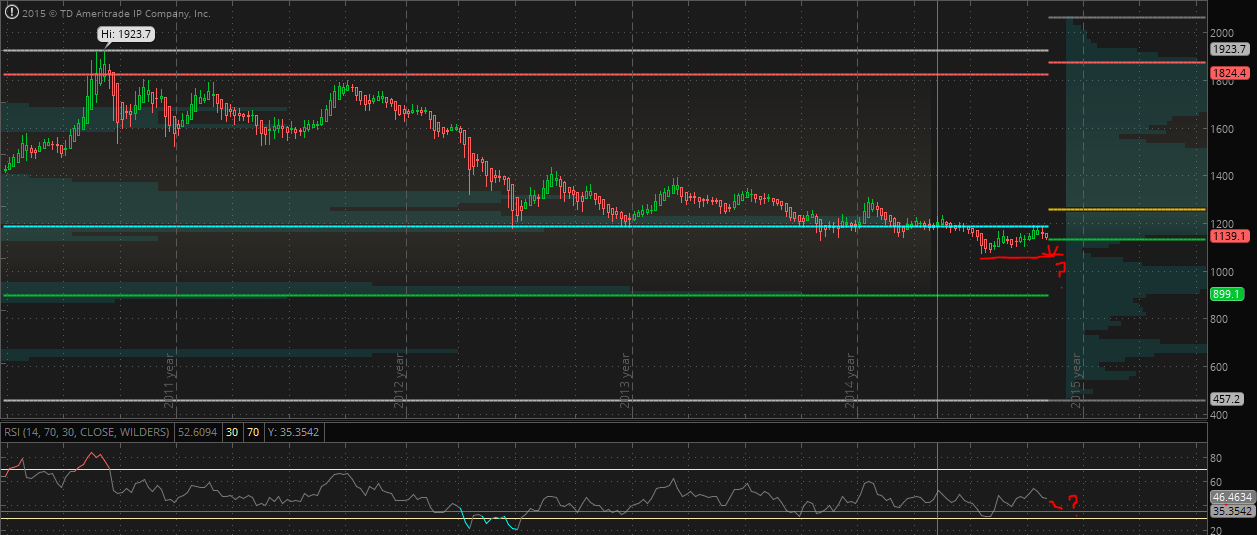Select the 2013 year time marker
This screenshot has width=1257, height=535.
click(625, 380)
